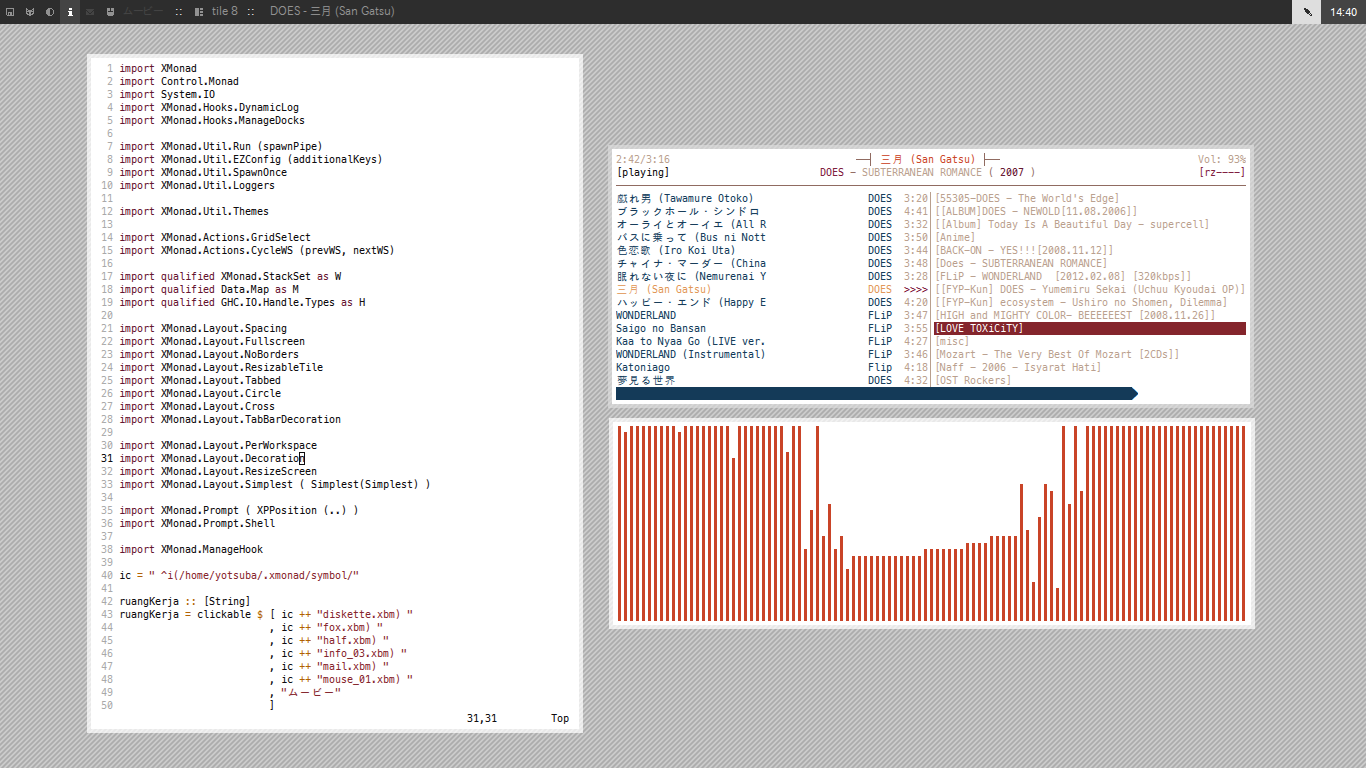The image size is (1366, 768).
Task: Open the [misc] folder
Action: point(952,341)
